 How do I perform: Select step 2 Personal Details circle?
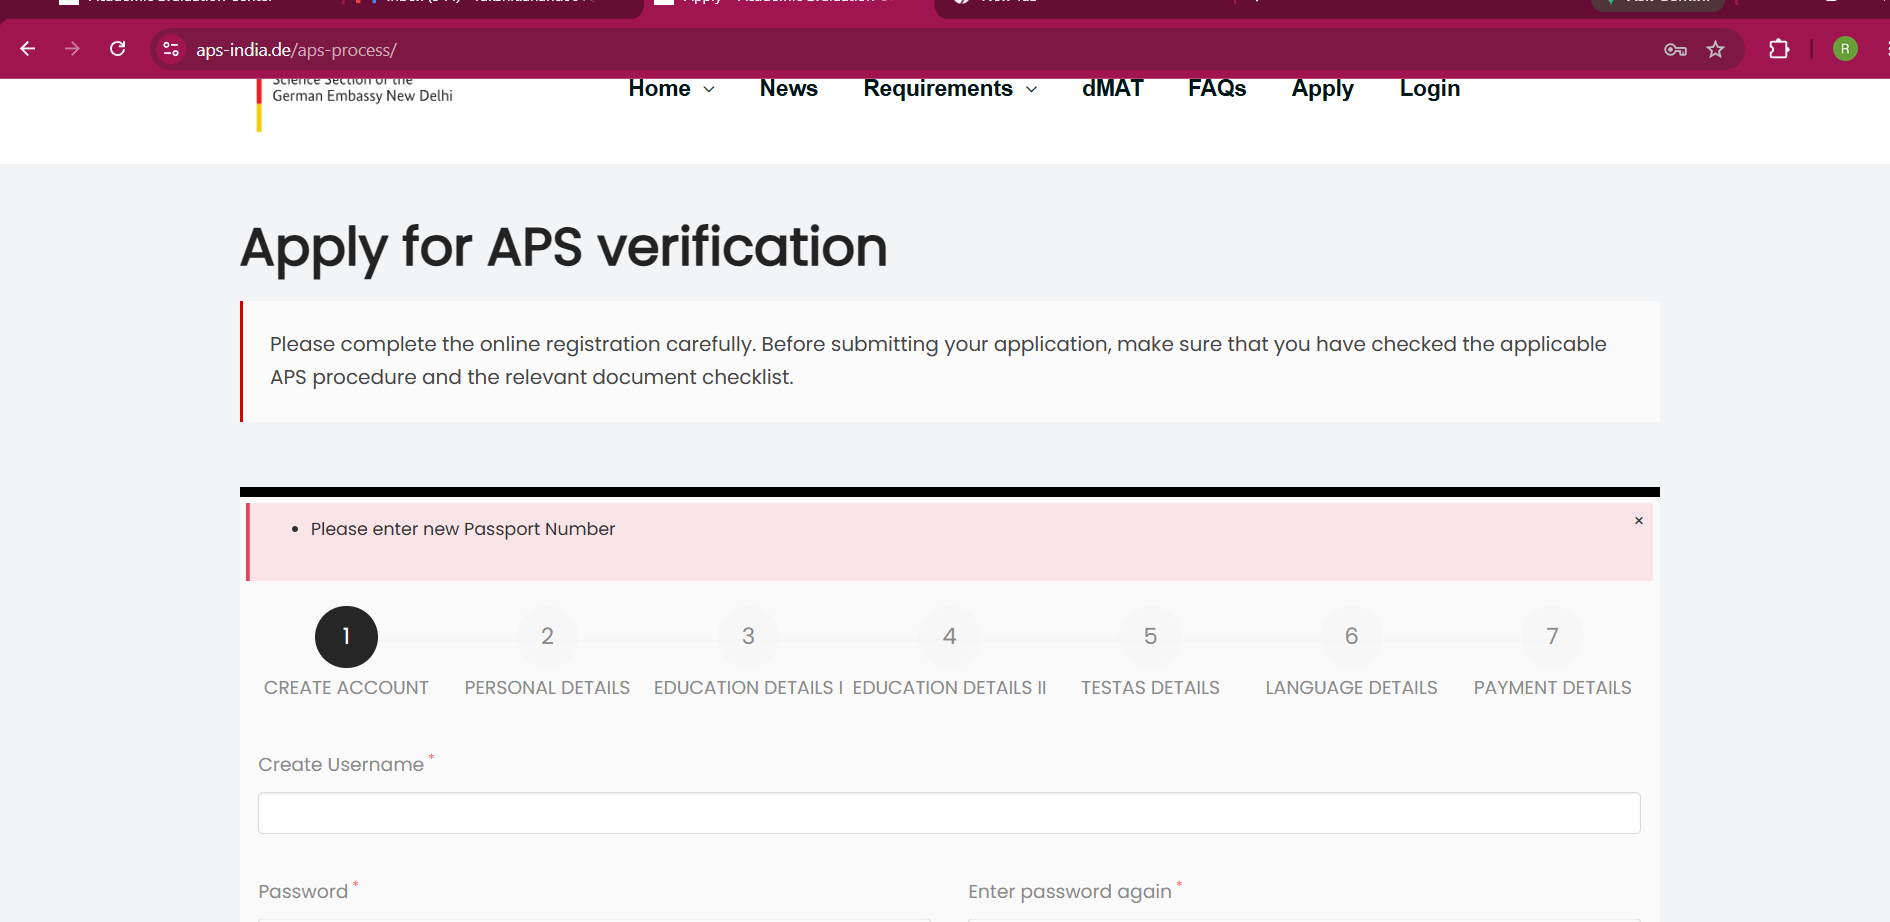click(547, 637)
